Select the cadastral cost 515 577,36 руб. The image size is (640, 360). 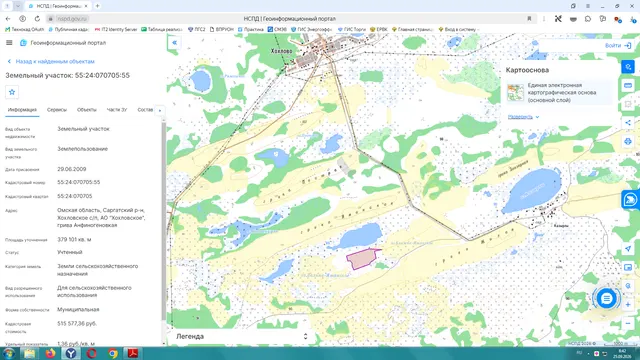77,324
